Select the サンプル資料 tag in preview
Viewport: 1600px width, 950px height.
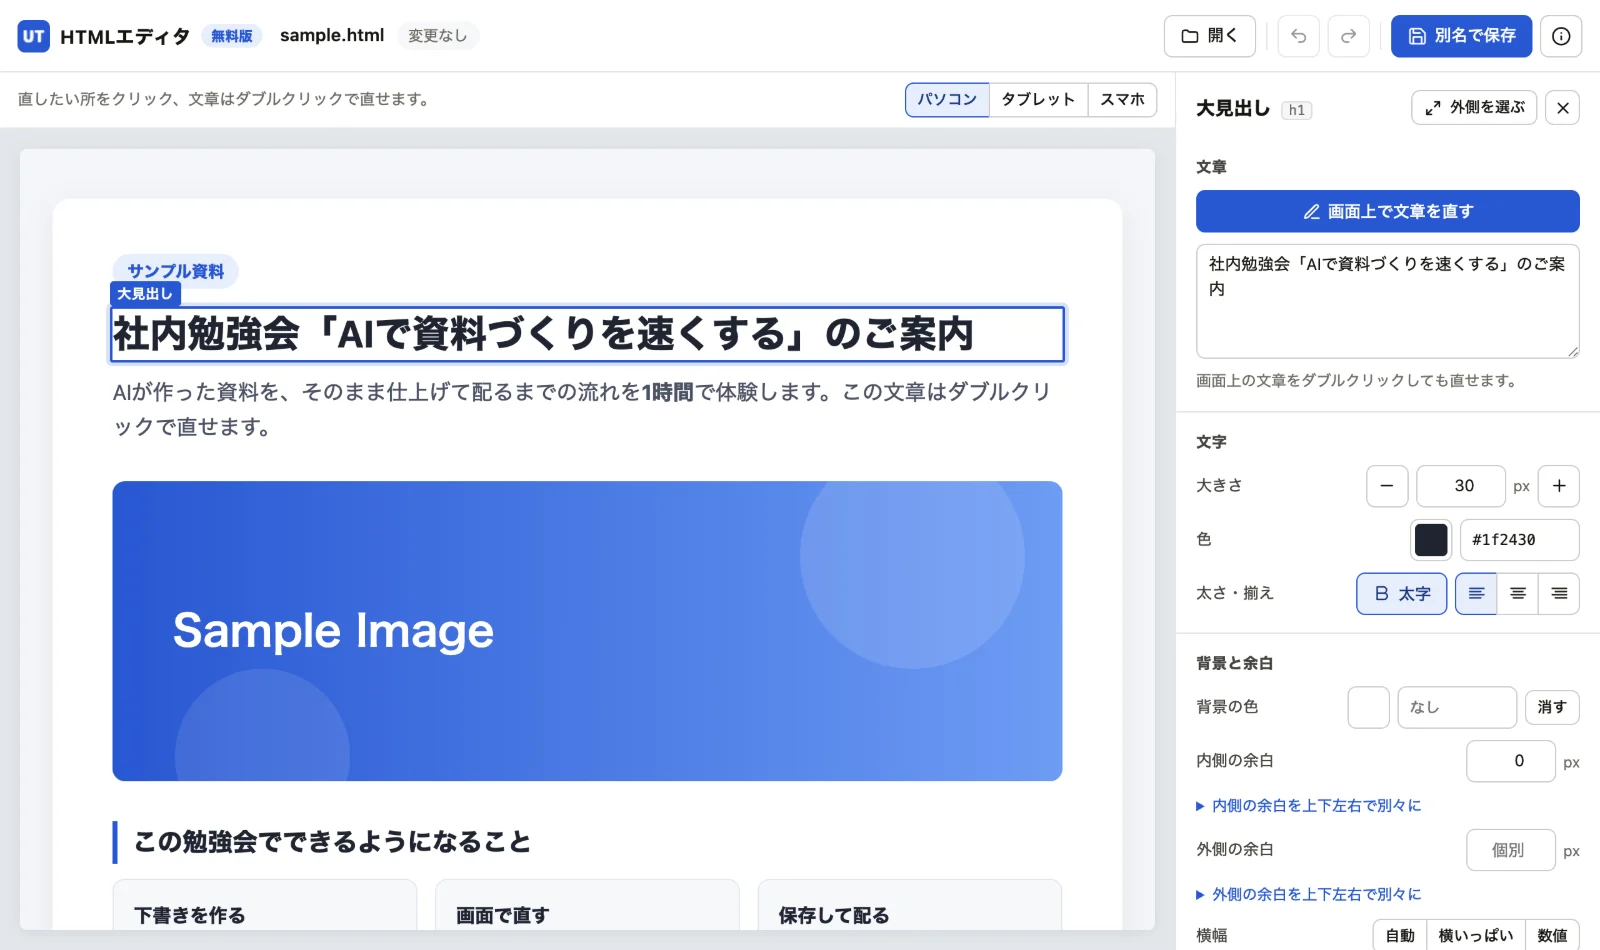[175, 271]
